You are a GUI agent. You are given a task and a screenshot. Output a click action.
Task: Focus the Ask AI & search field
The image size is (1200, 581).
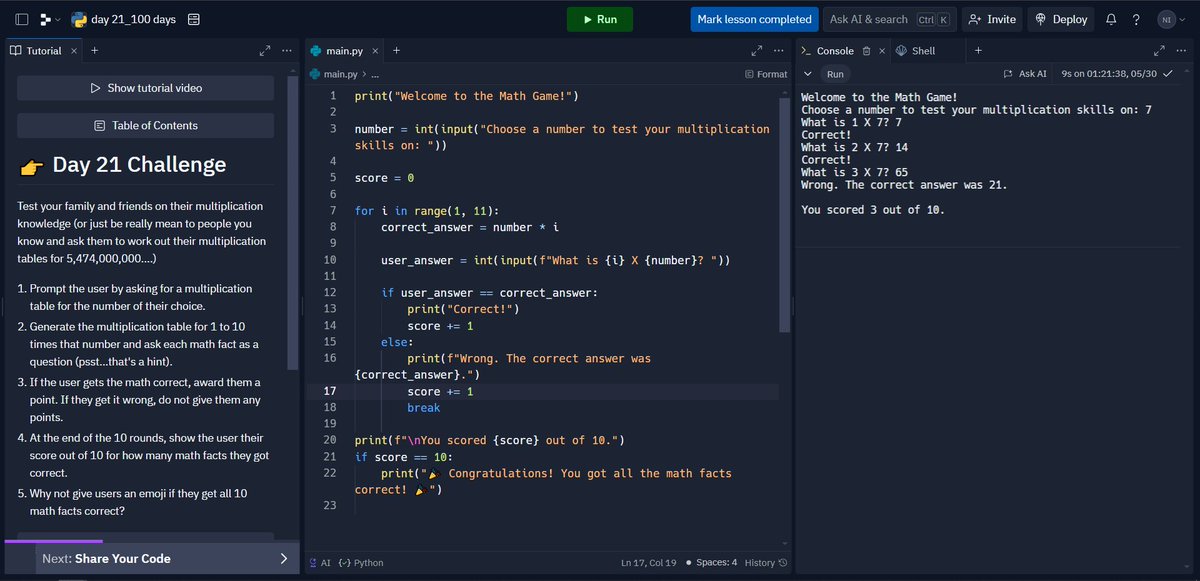pyautogui.click(x=889, y=19)
